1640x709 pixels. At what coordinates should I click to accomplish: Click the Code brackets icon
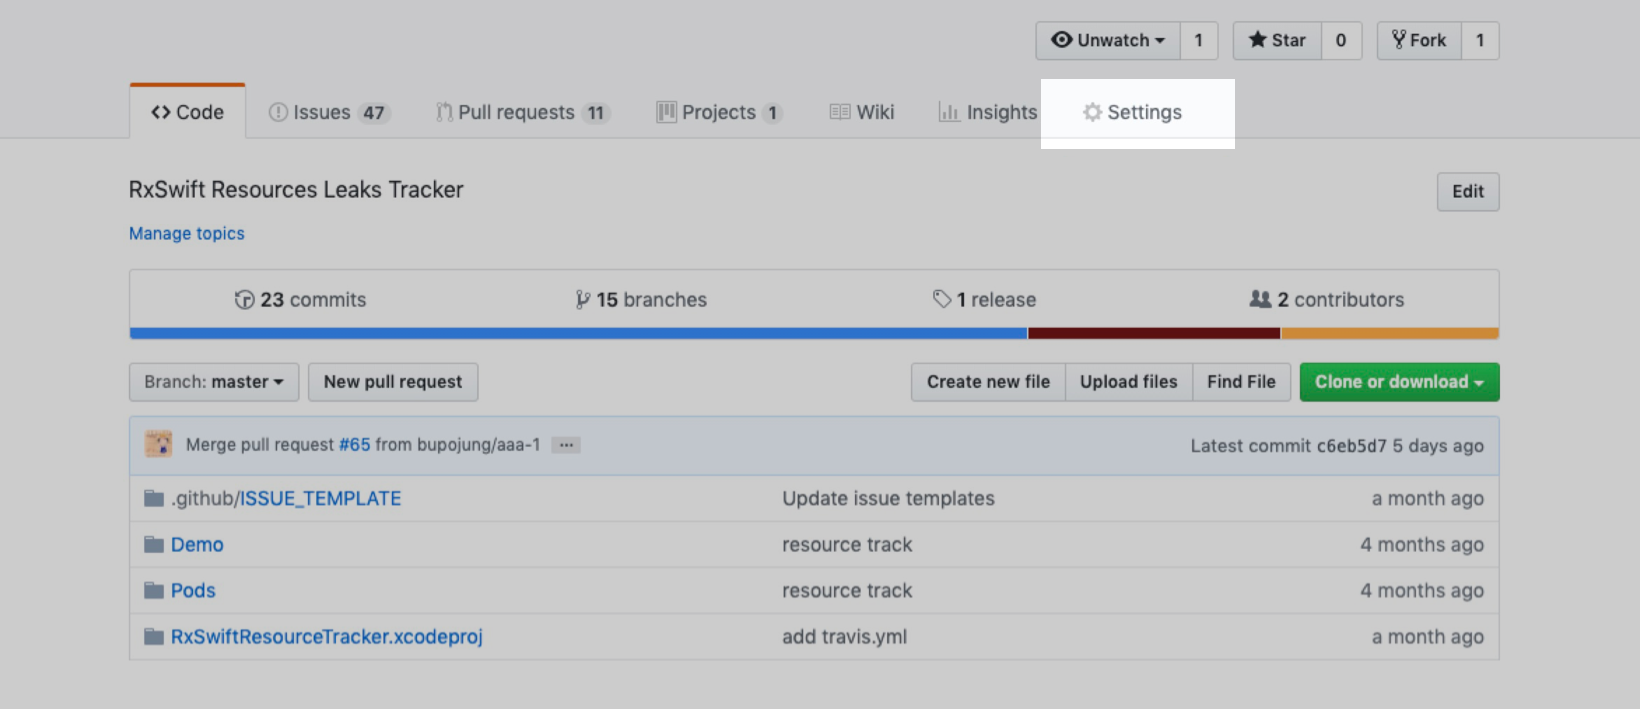pos(161,112)
